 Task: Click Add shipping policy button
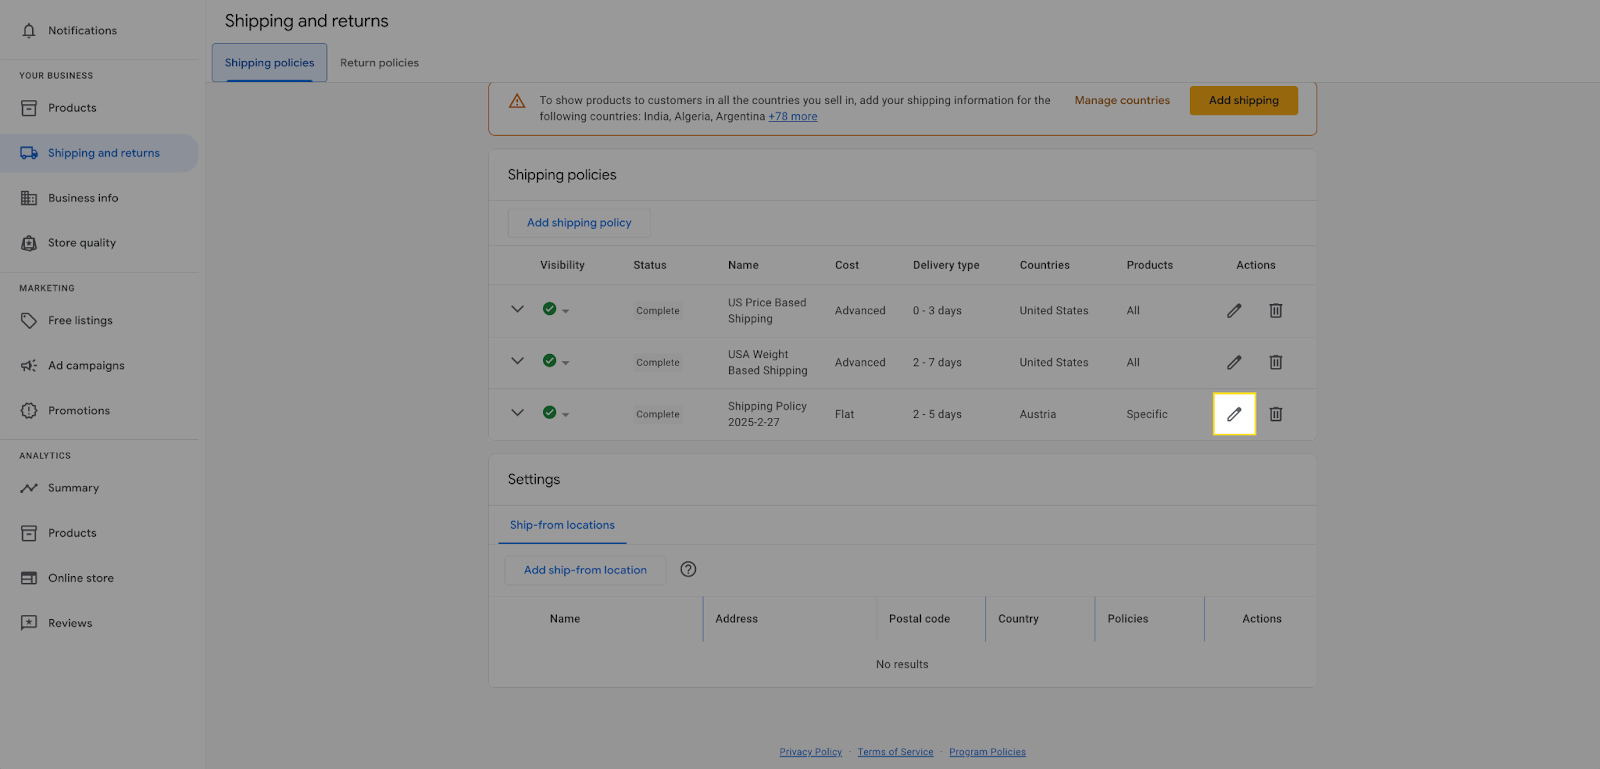(x=579, y=223)
